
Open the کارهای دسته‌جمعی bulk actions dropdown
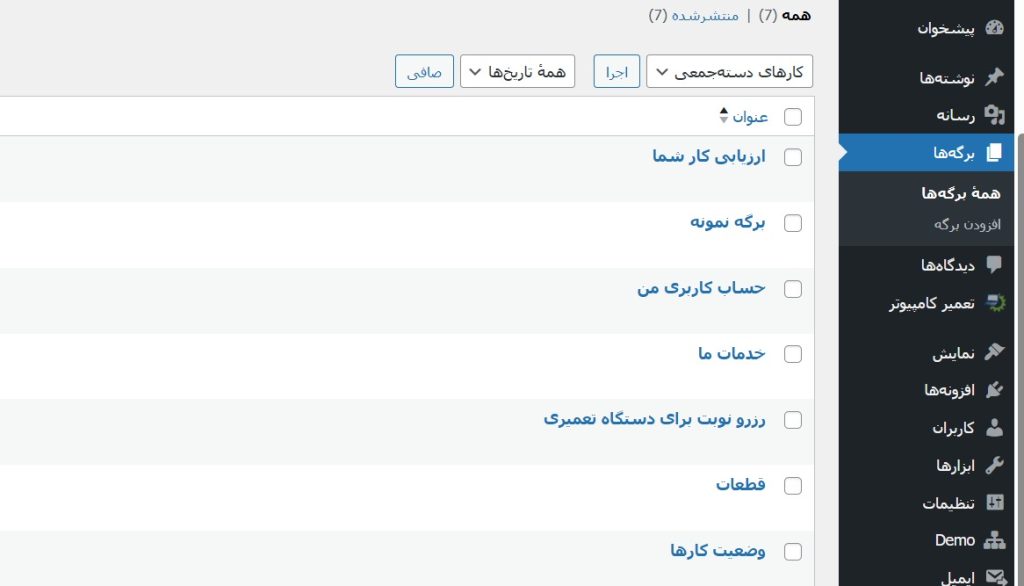pyautogui.click(x=729, y=71)
